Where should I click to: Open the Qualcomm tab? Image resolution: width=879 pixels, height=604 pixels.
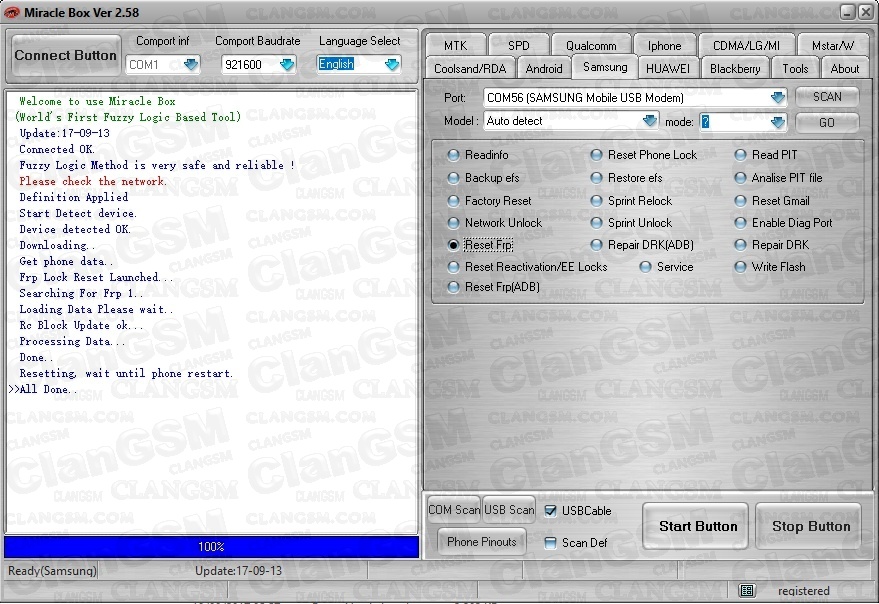coord(591,45)
